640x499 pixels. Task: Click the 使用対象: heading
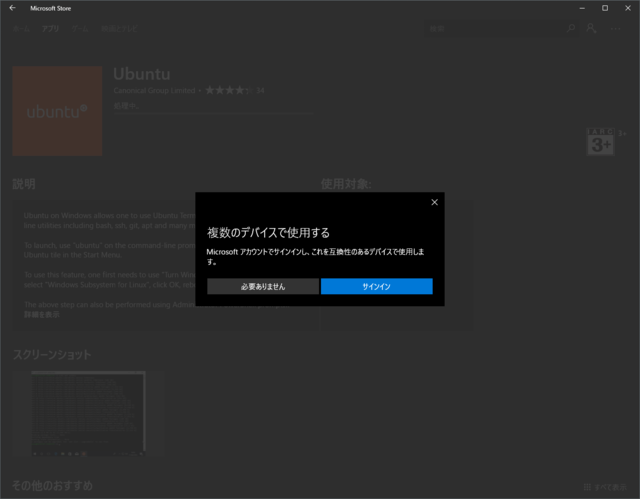pos(346,184)
